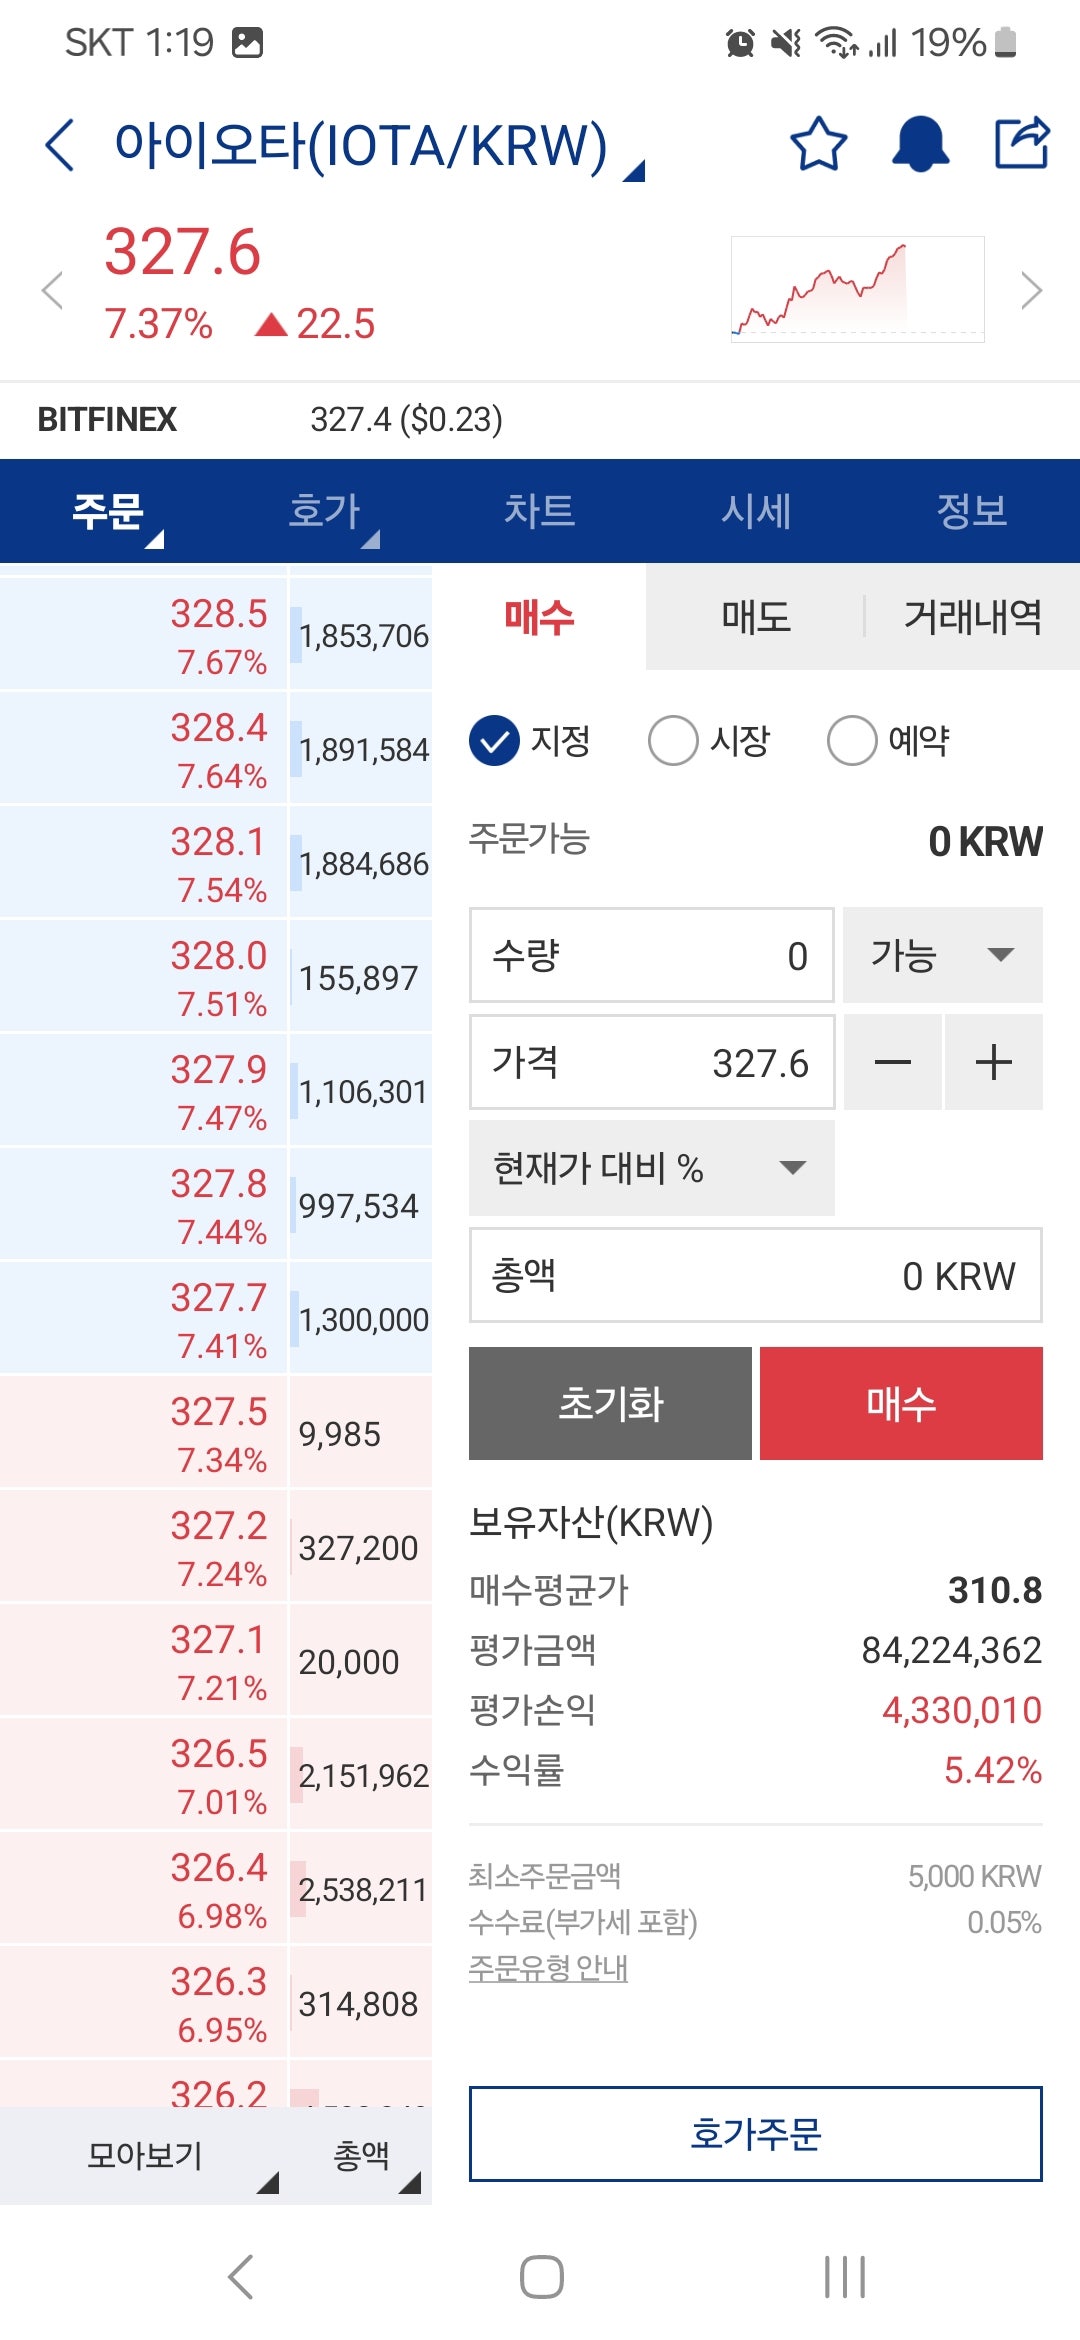Screen dimensions: 1080x2340
Task: Go to next coin with right chevron
Action: pos(1031,291)
